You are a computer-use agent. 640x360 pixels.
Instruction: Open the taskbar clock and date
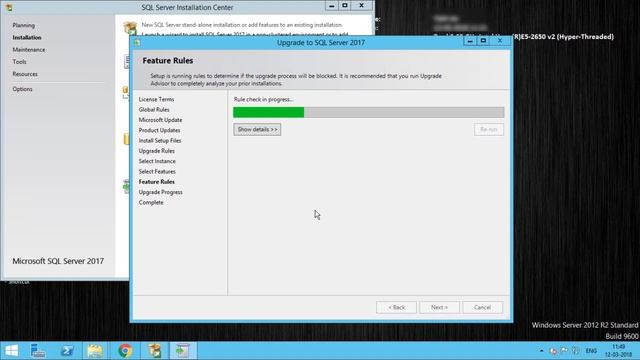618,351
